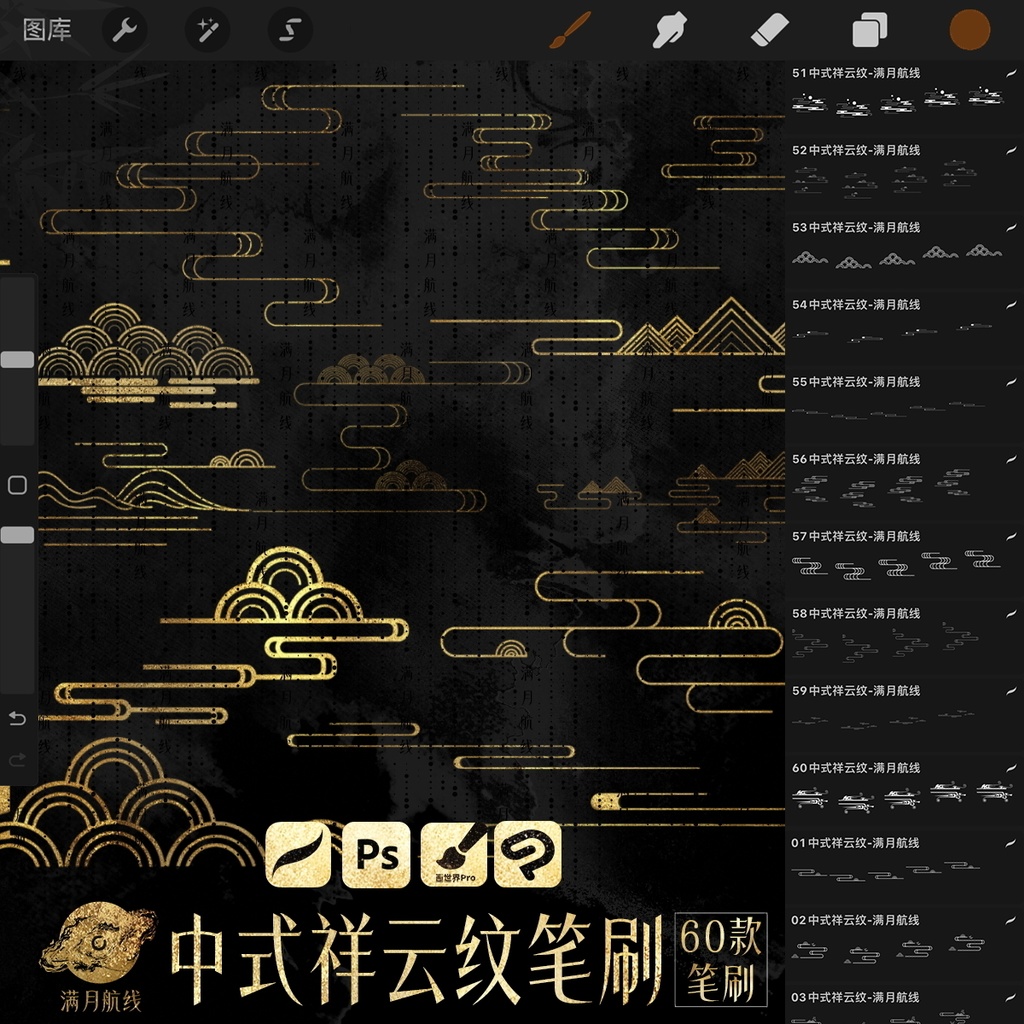Open the Layers panel

(868, 29)
